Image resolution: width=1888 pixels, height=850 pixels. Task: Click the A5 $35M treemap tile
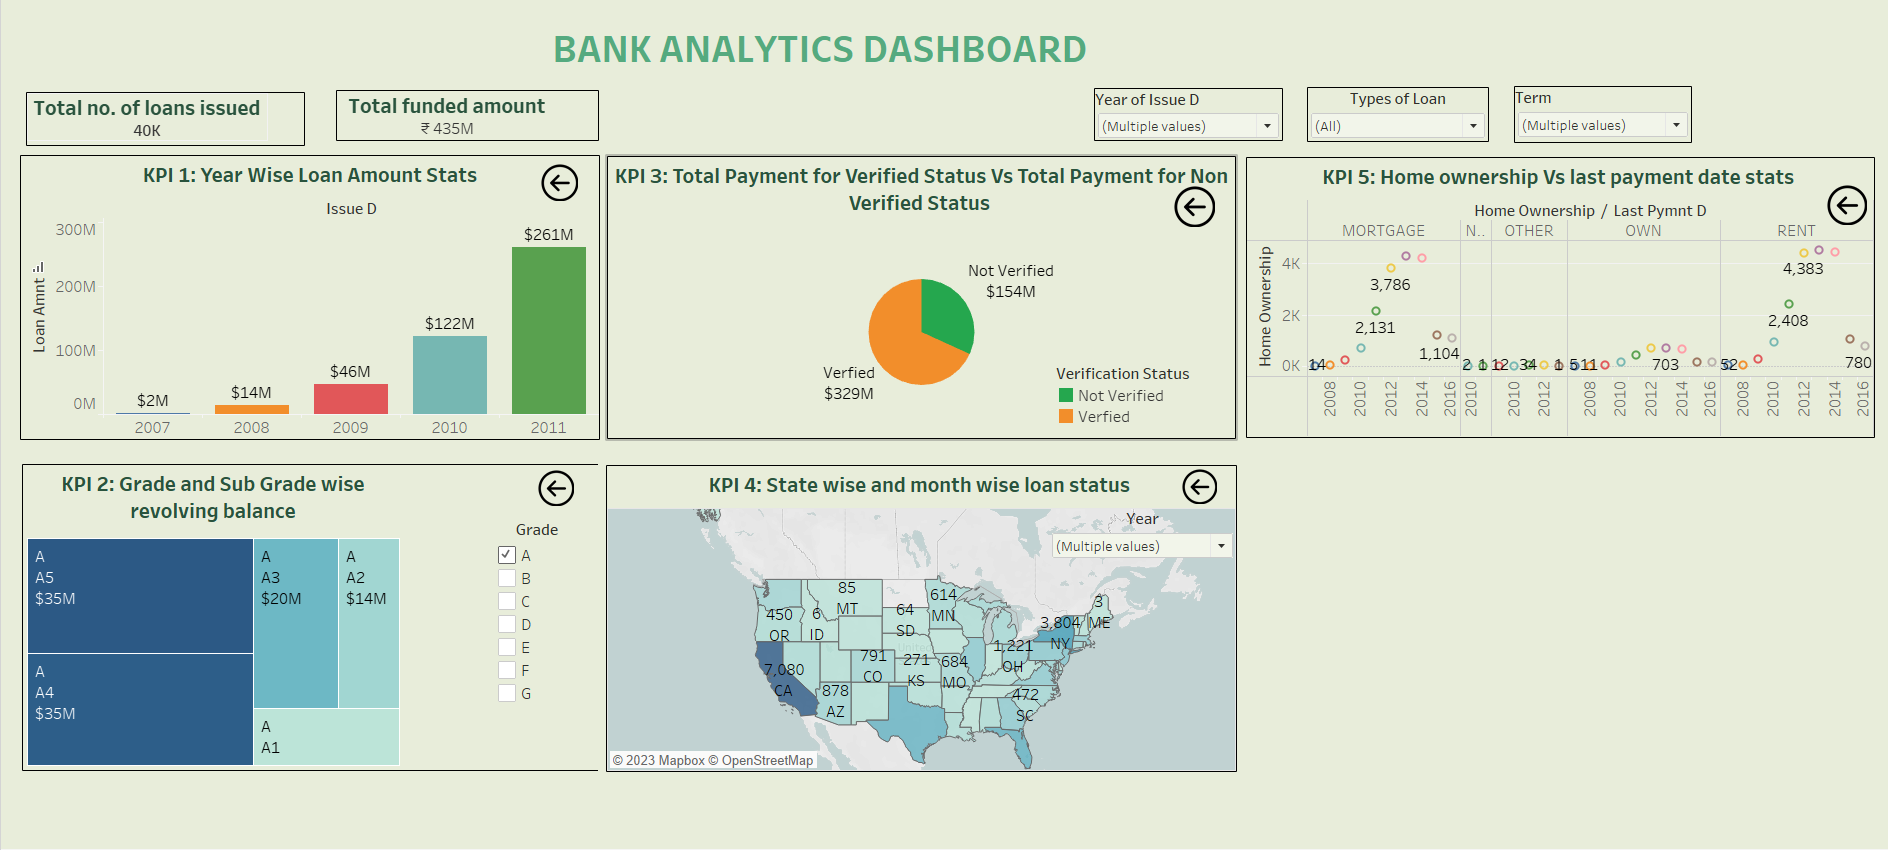pos(140,596)
